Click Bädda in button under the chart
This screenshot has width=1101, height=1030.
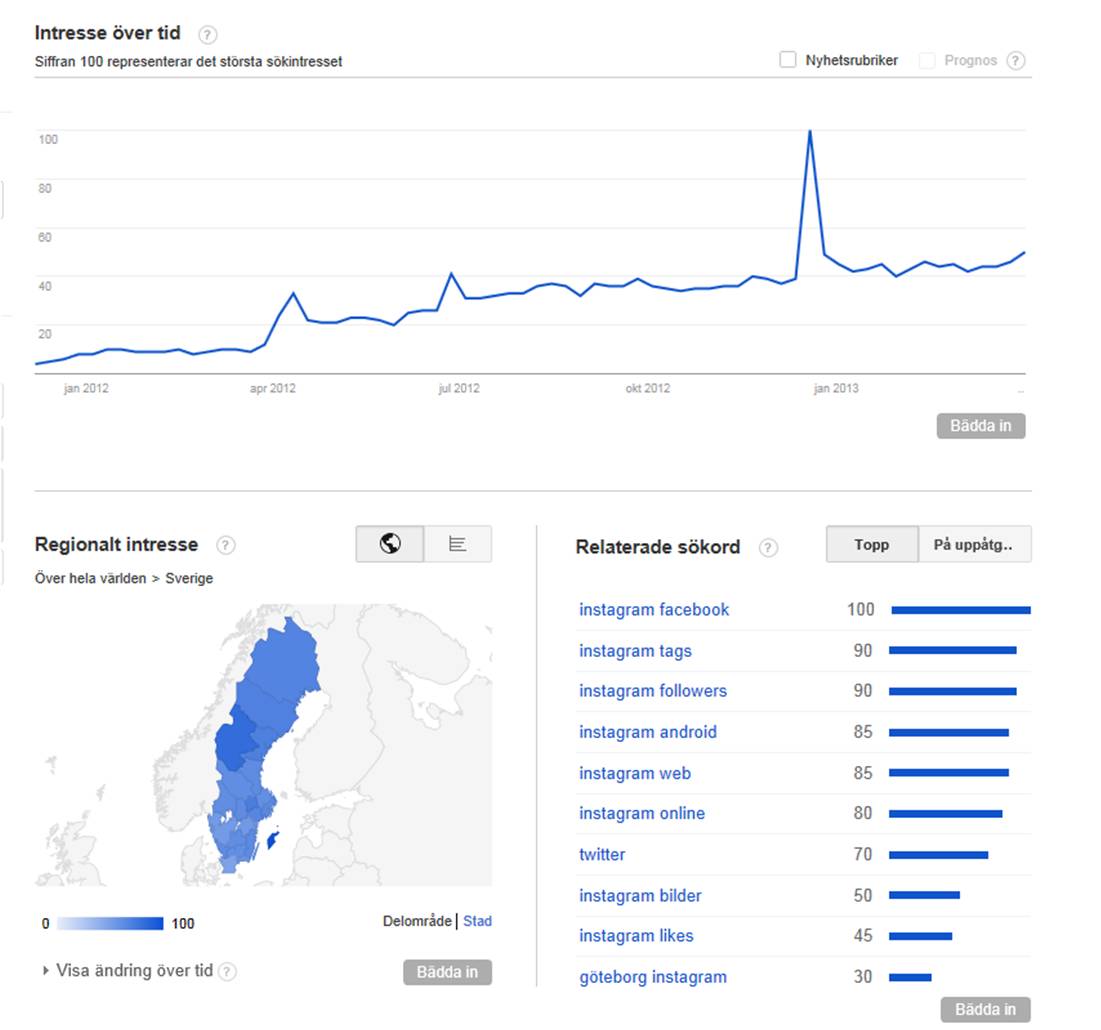[x=981, y=425]
